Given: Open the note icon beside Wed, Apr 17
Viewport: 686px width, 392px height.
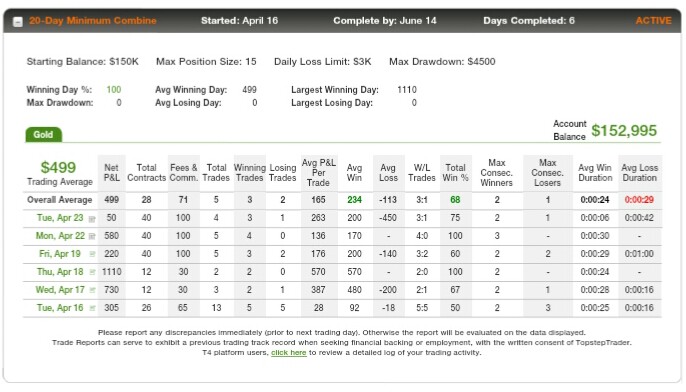Looking at the screenshot, I should click(x=92, y=290).
